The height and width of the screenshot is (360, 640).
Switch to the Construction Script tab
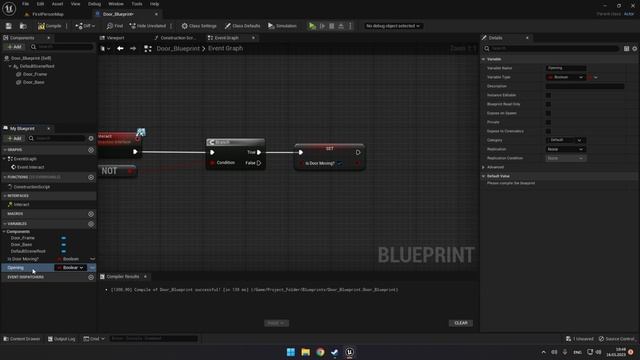pyautogui.click(x=178, y=38)
